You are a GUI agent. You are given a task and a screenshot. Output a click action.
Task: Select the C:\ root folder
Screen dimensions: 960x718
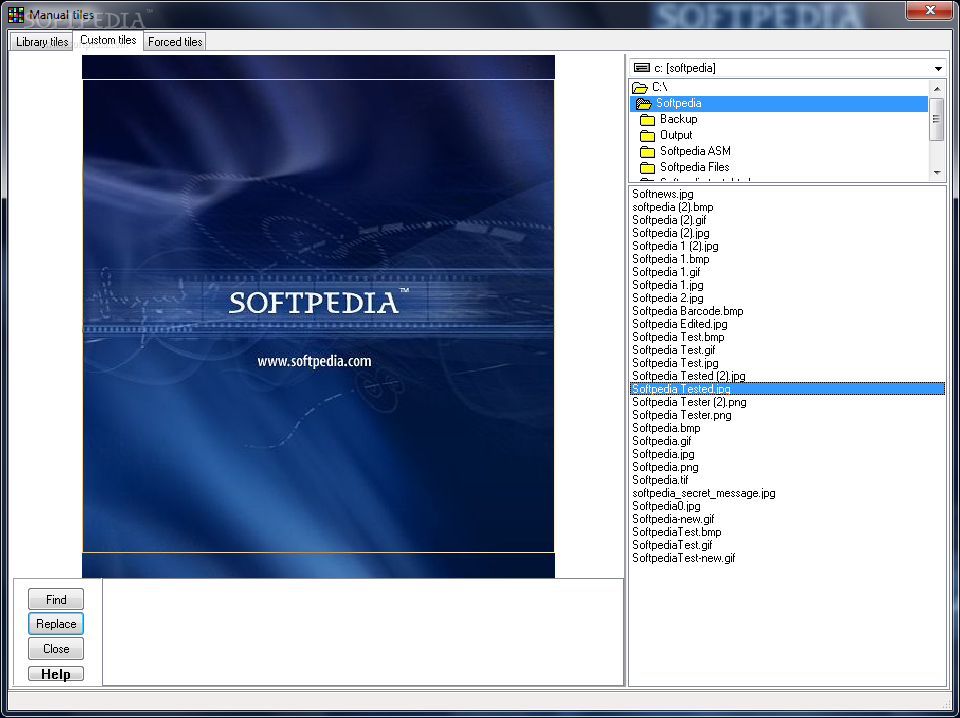779,88
